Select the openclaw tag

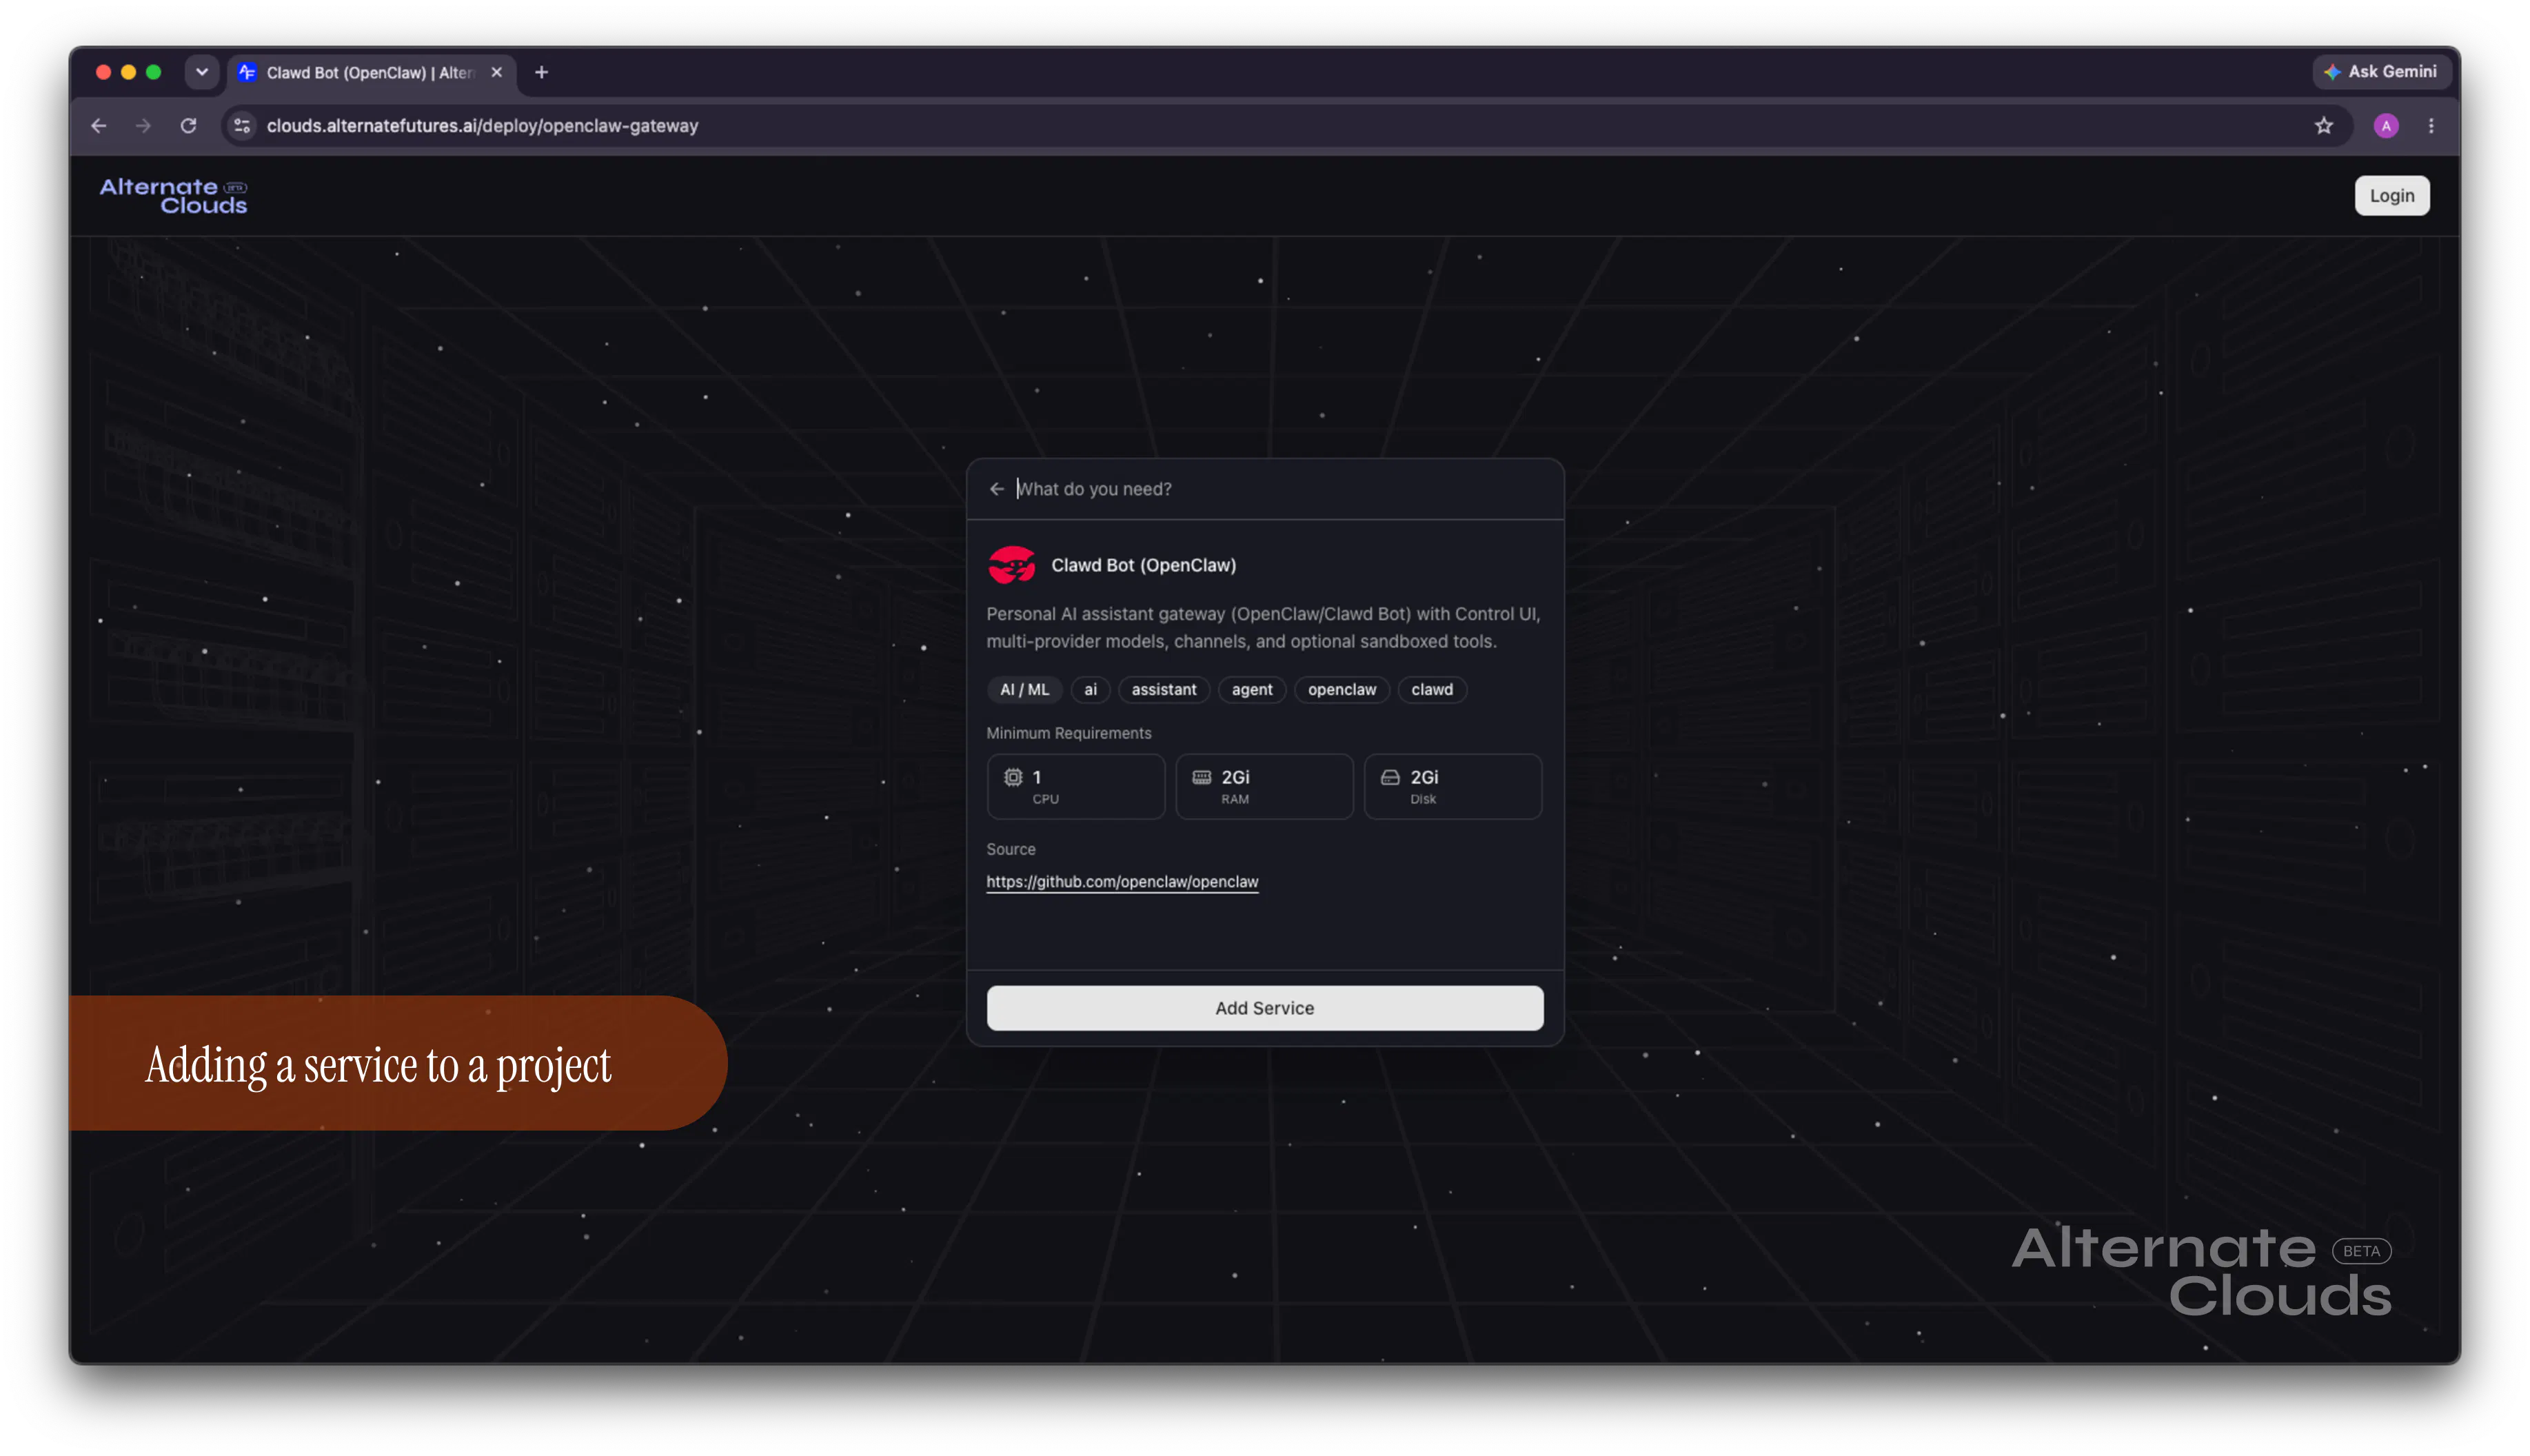click(1341, 690)
